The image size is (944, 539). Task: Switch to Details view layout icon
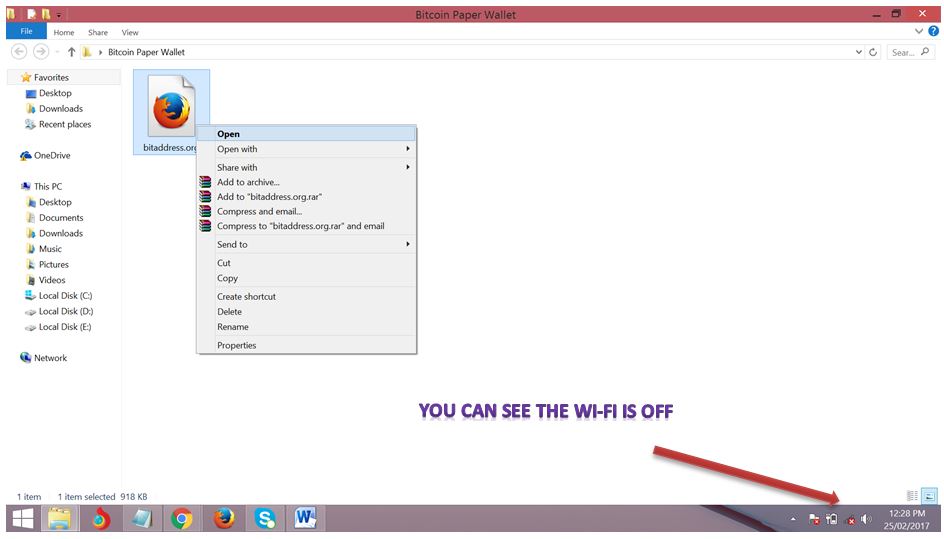coord(913,496)
